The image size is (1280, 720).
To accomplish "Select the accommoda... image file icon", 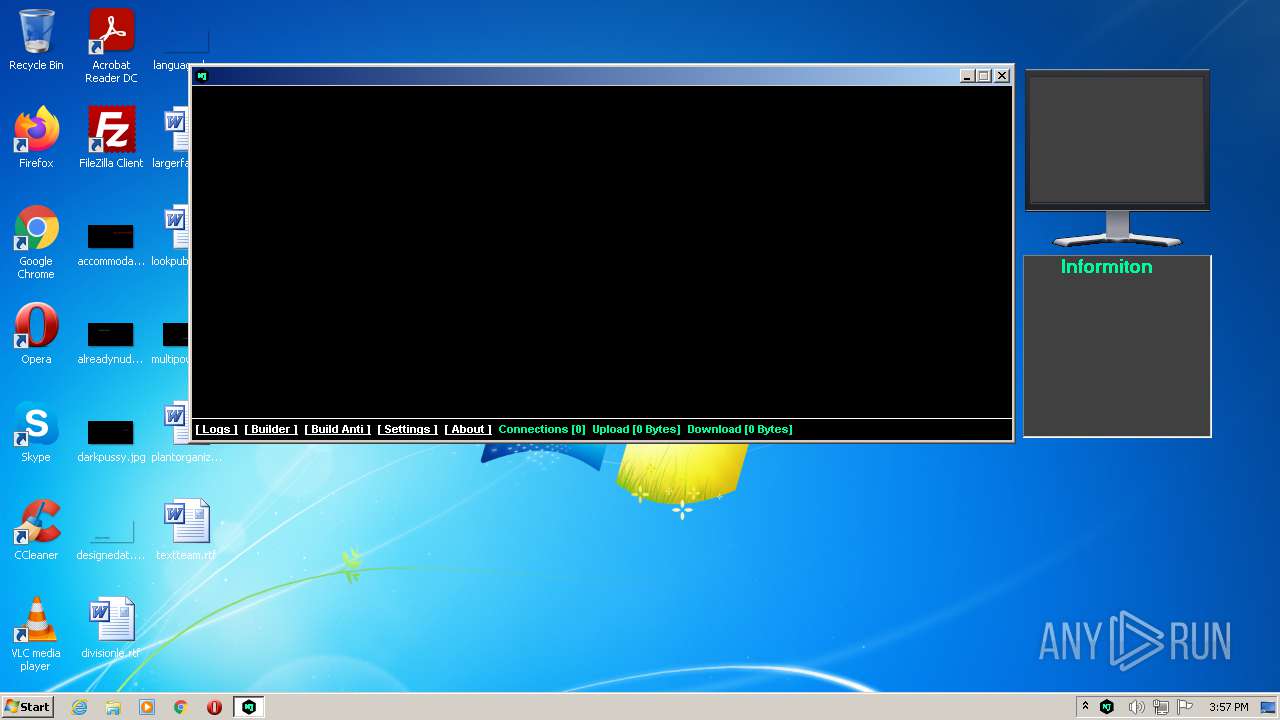I will 111,243.
